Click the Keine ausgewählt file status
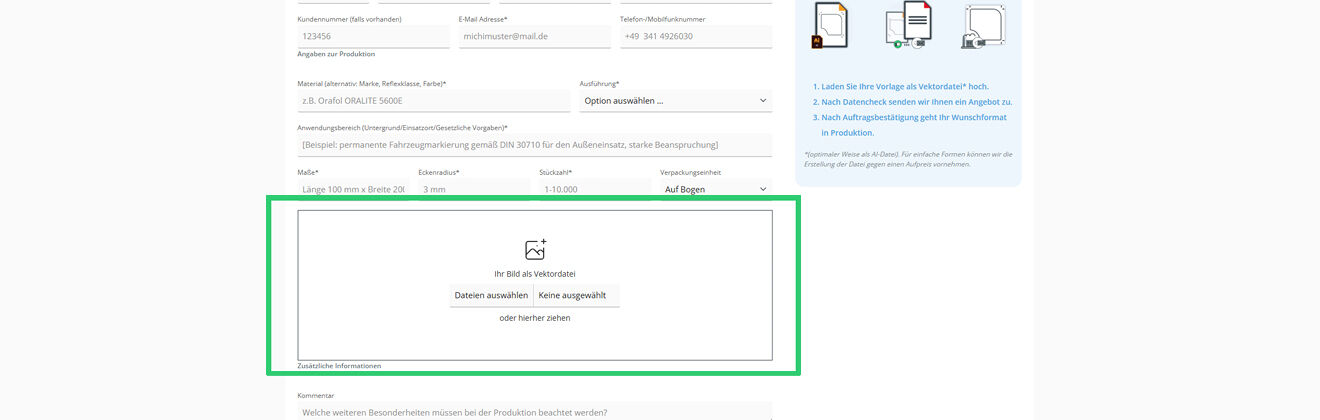Screen dimensions: 1320x420 click(x=577, y=295)
